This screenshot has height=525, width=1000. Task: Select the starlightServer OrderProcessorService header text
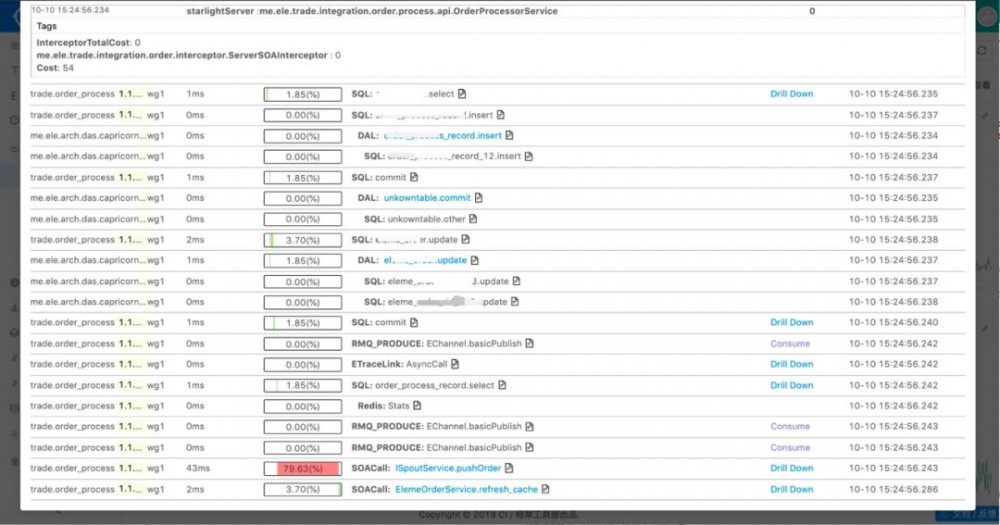[372, 11]
